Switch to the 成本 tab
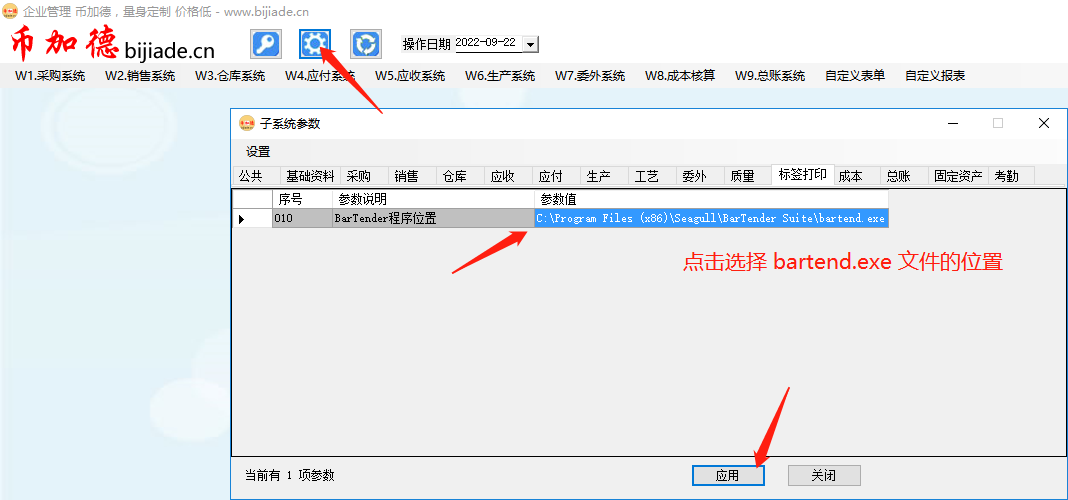The image size is (1068, 500). tap(856, 176)
